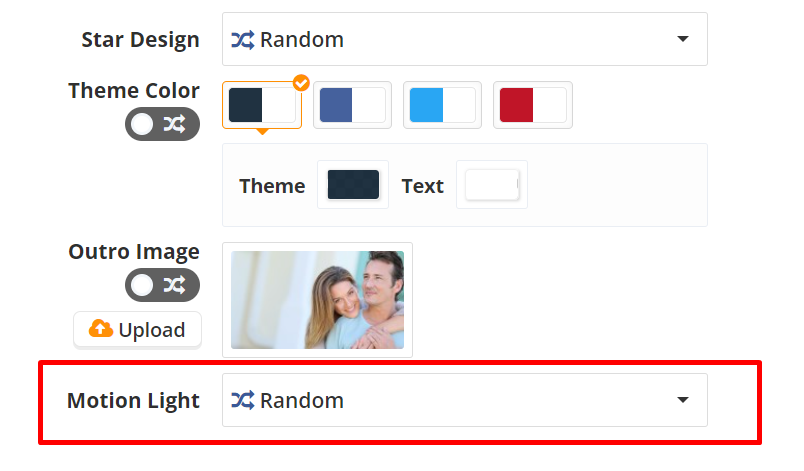Open the Star Design dropdown
The image size is (804, 471).
click(464, 40)
